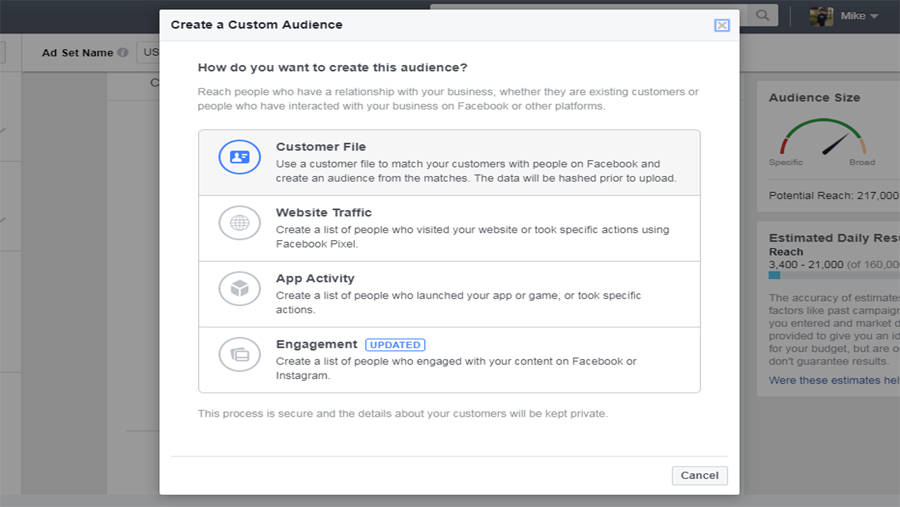This screenshot has height=507, width=900.
Task: Click the Mike username in header
Action: (853, 16)
